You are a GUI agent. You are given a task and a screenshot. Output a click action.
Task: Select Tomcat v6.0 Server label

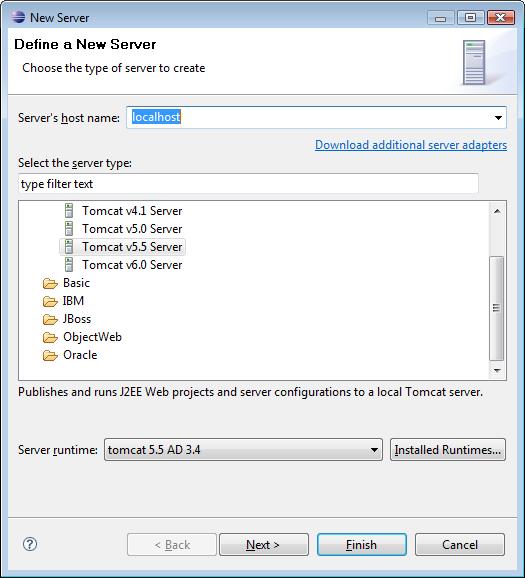(132, 265)
